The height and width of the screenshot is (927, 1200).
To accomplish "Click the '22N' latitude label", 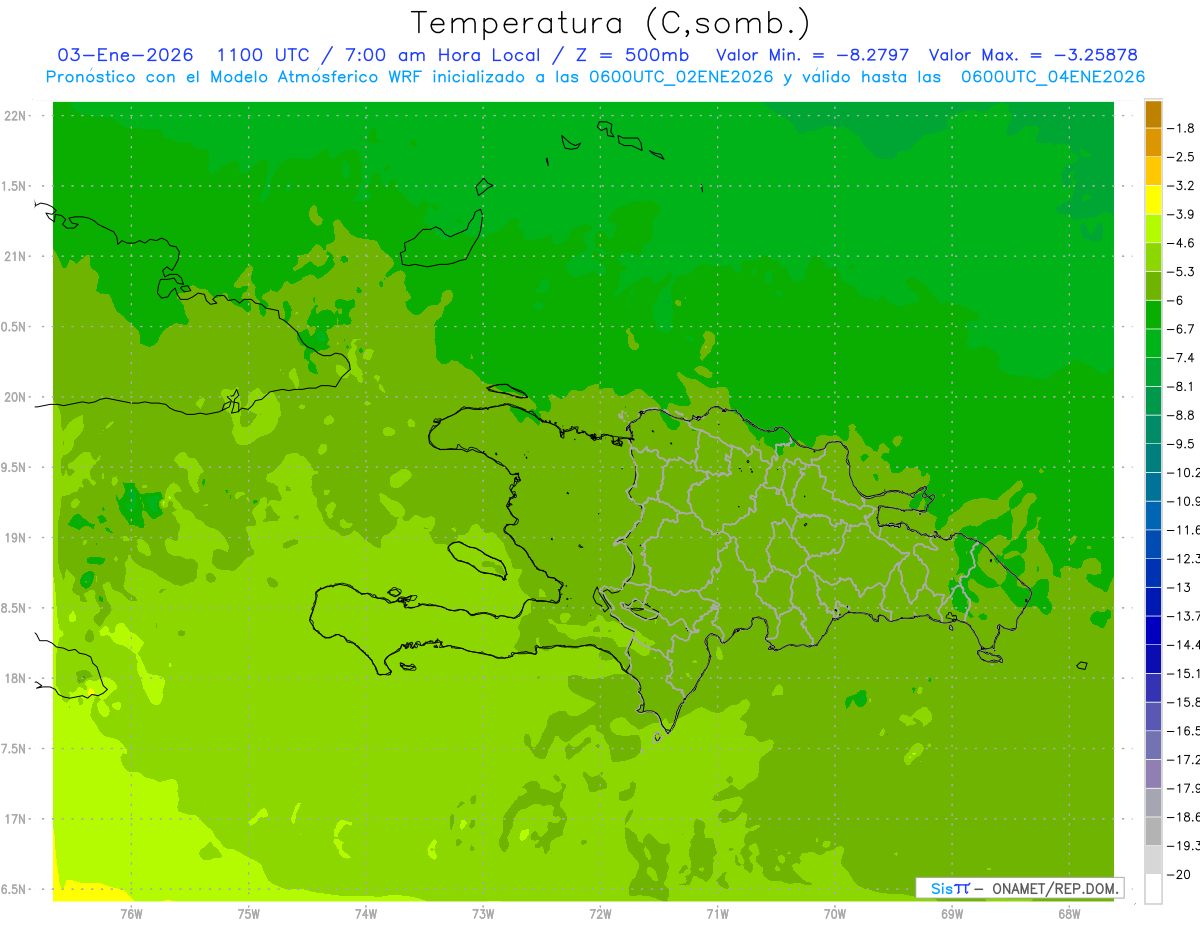I will (16, 116).
